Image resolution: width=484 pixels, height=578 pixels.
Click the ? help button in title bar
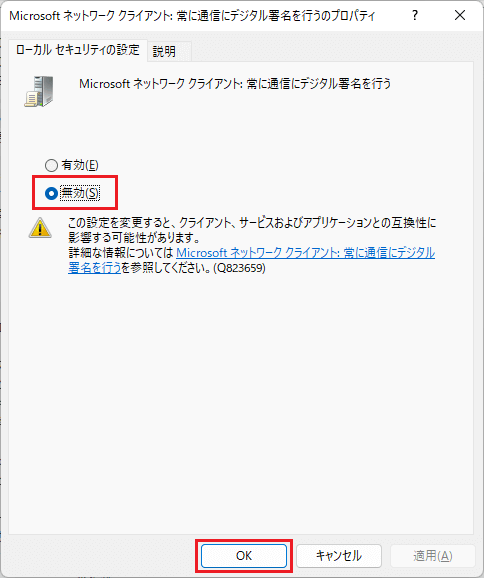(x=415, y=15)
